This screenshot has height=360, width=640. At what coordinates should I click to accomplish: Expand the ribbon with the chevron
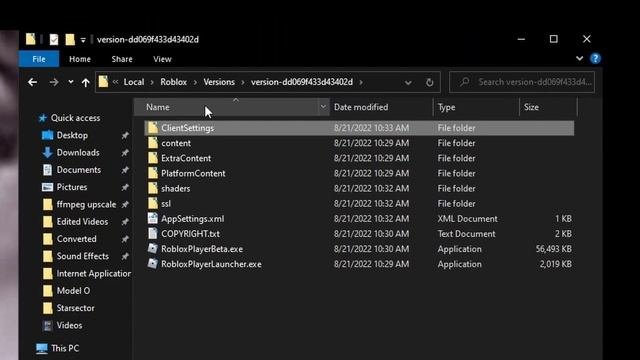(x=579, y=58)
